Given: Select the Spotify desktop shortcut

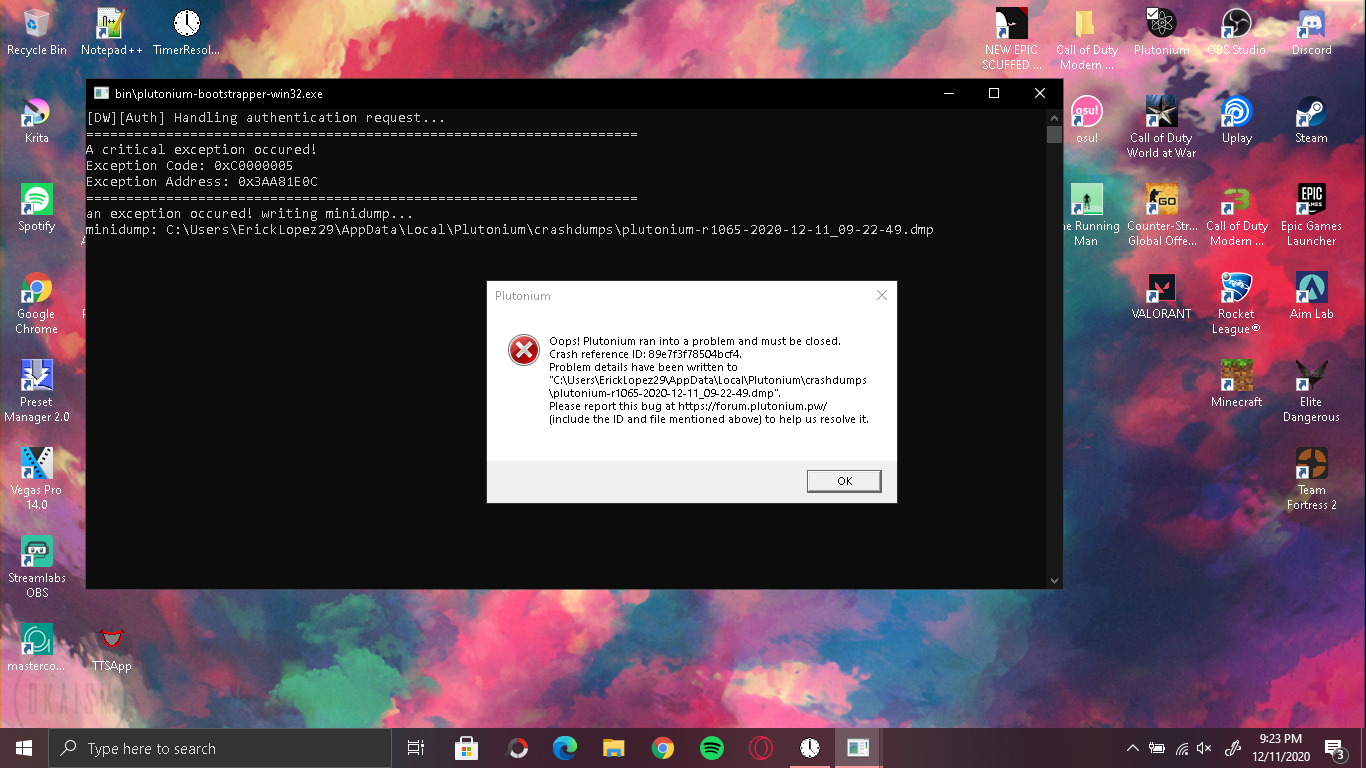Looking at the screenshot, I should (37, 209).
